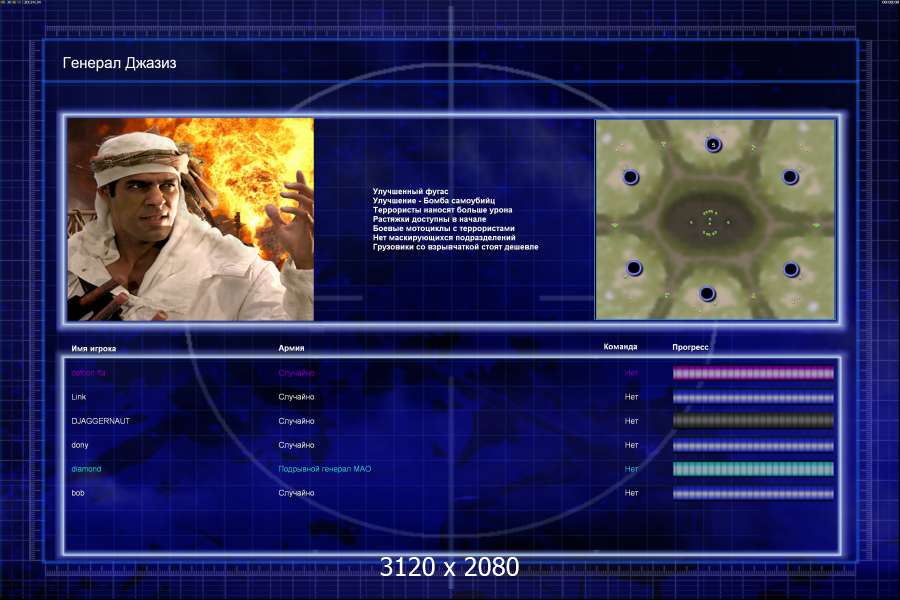This screenshot has width=900, height=600.
Task: Select the lower-left start position marker on map
Action: pos(634,268)
